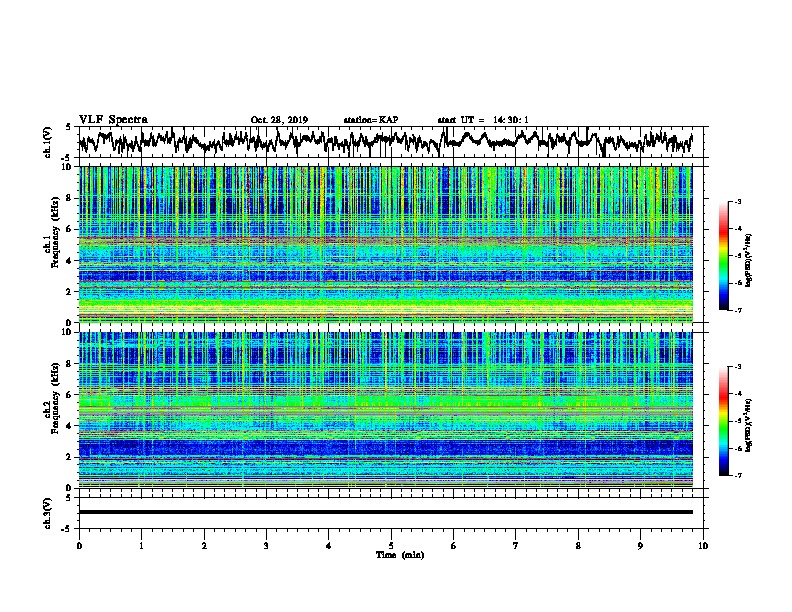Click the "4" kHz tick on ch.1 frequency axis
The height and width of the screenshot is (612, 792).
coord(70,261)
